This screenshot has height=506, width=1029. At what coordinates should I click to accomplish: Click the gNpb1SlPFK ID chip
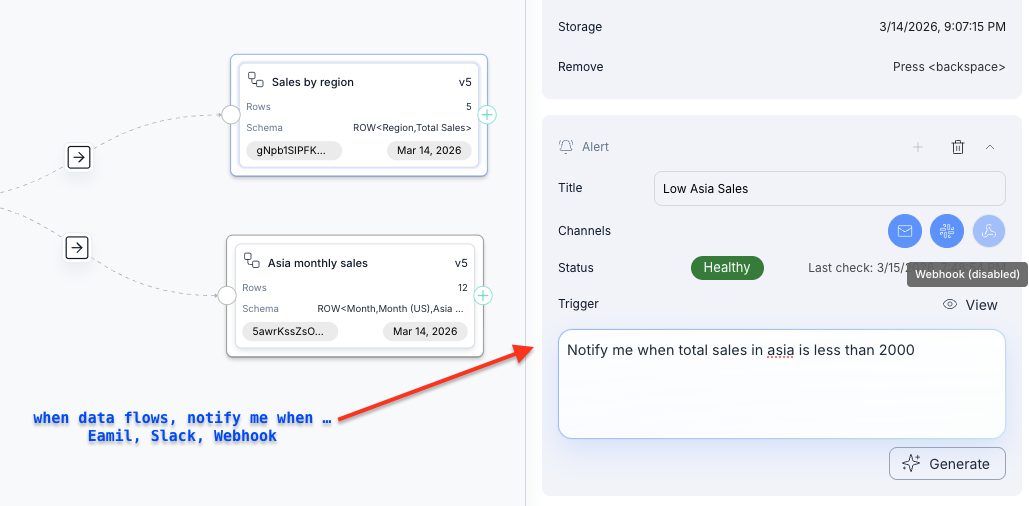click(x=293, y=151)
